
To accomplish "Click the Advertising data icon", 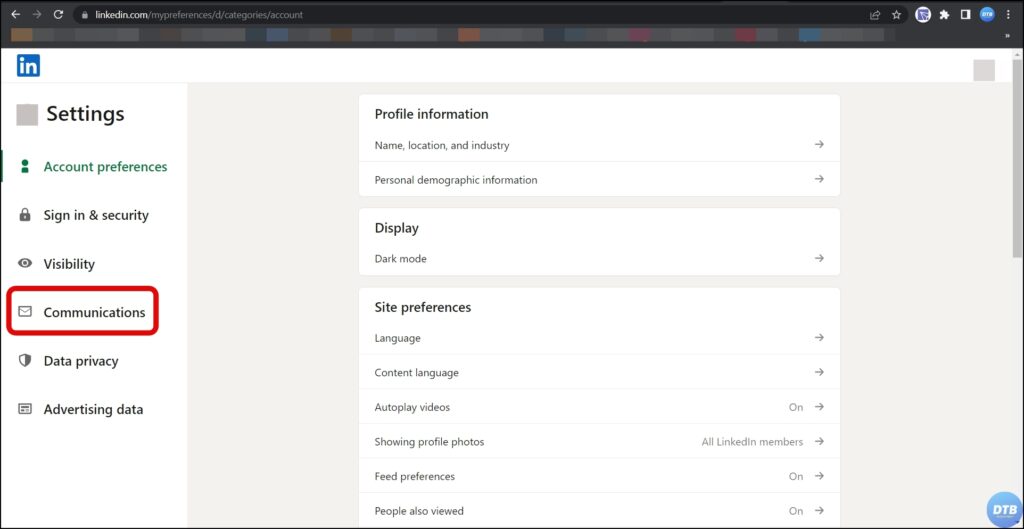I will (x=25, y=409).
